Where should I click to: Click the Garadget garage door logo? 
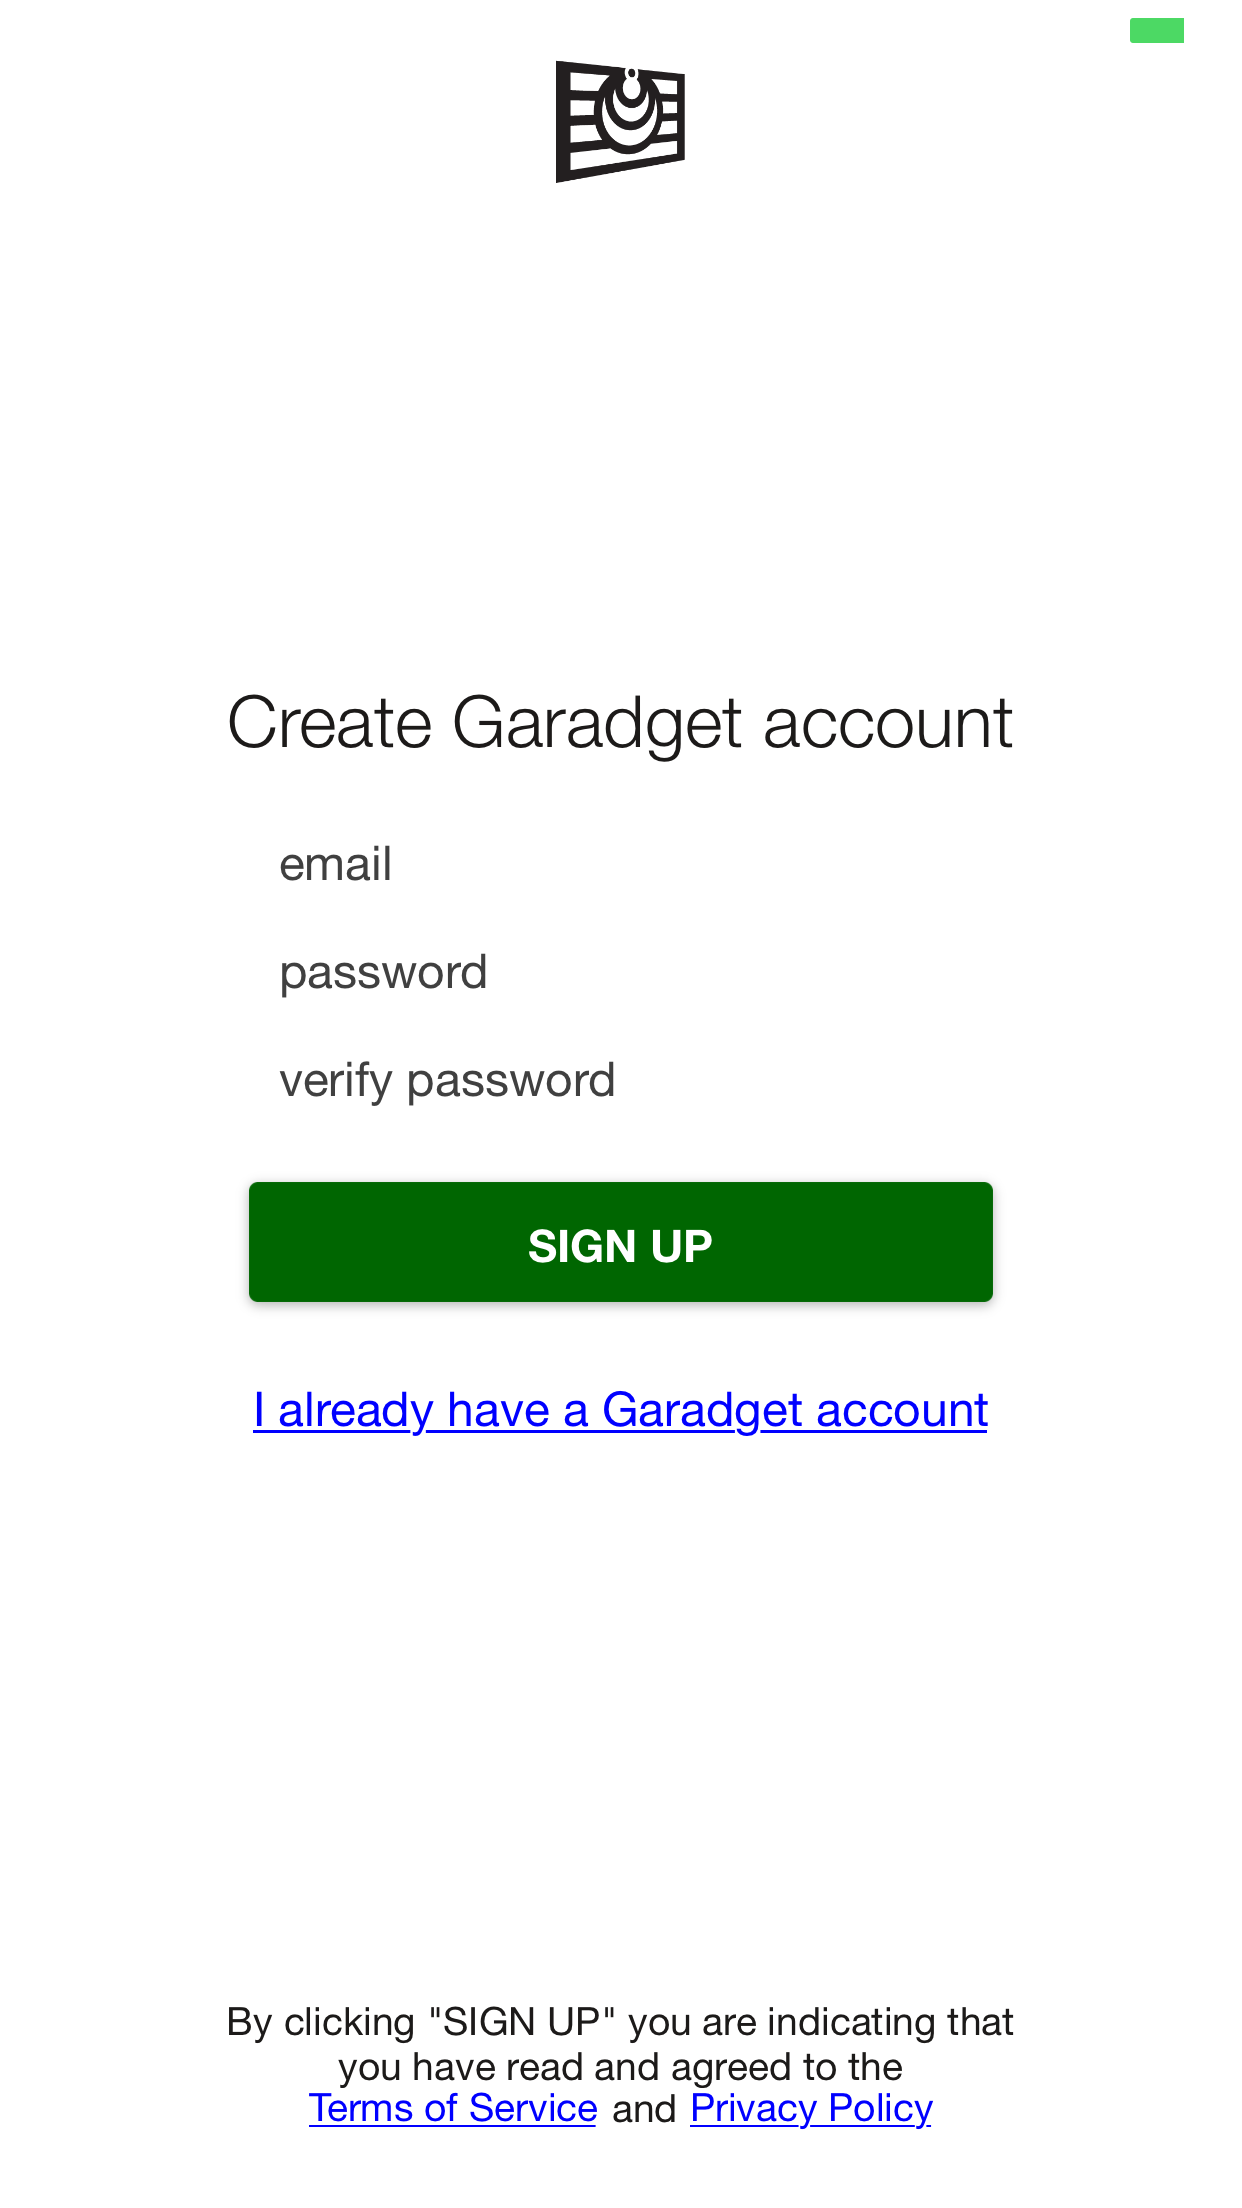[x=620, y=121]
